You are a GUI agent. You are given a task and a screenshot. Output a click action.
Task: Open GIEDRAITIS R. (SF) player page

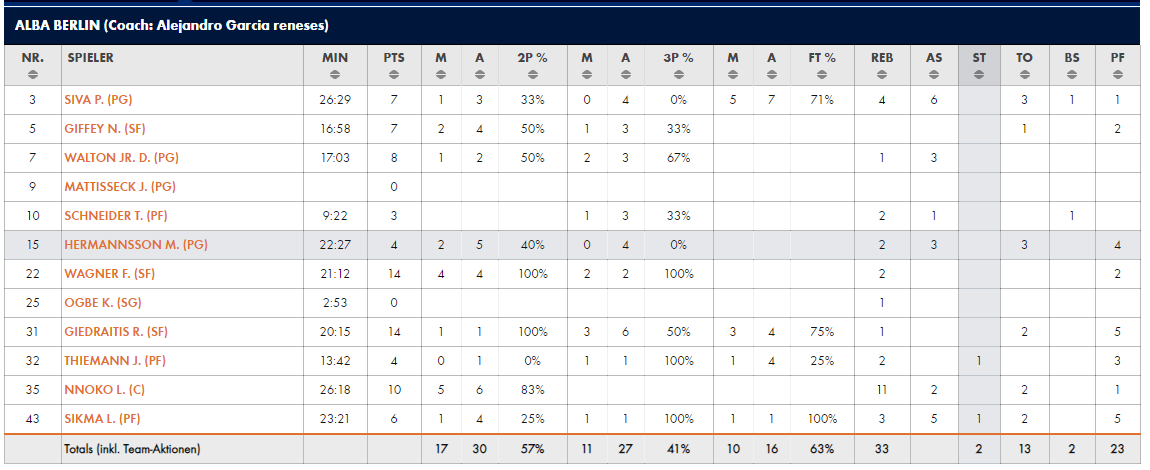coord(117,332)
